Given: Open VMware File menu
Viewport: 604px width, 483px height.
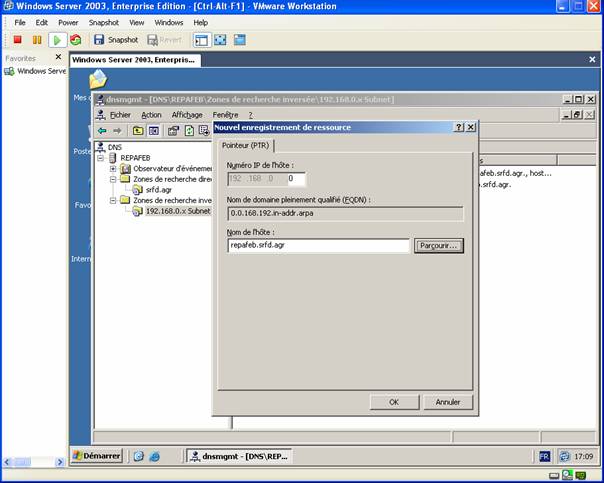Looking at the screenshot, I should [x=20, y=23].
